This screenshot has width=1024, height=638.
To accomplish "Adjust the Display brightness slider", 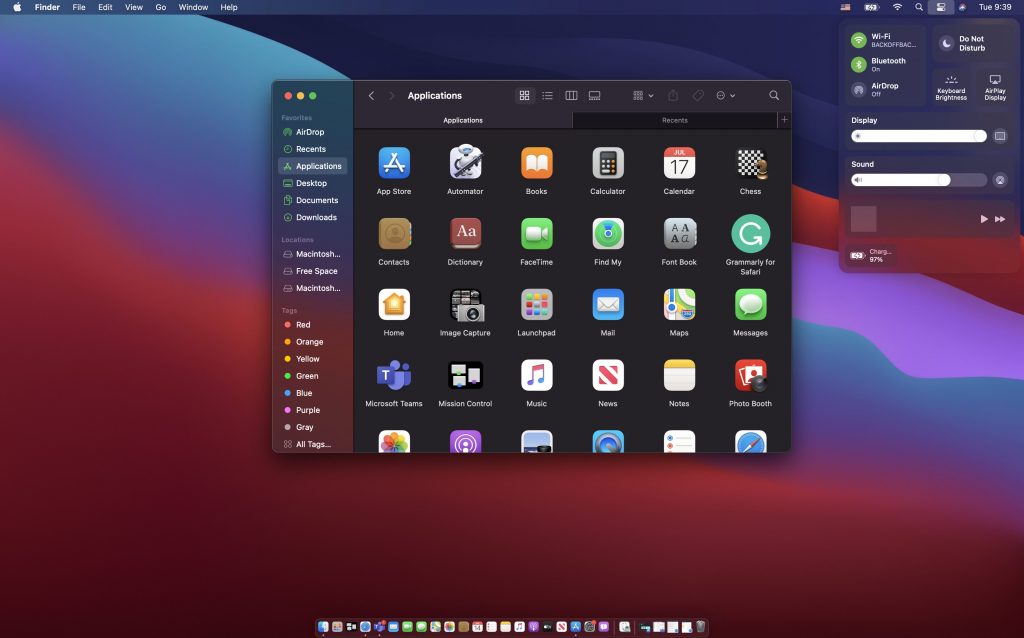I will pos(919,136).
